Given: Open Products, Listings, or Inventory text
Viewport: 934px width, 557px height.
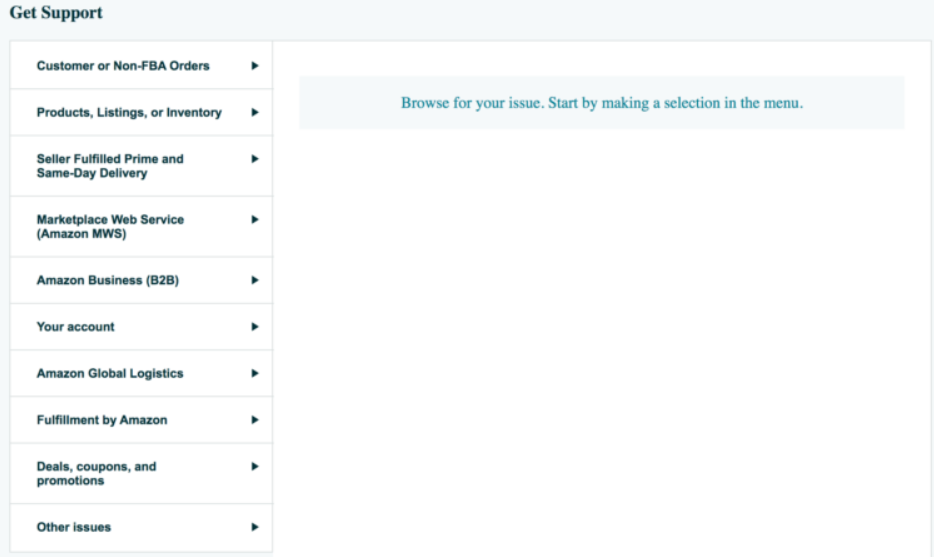Looking at the screenshot, I should coord(129,113).
